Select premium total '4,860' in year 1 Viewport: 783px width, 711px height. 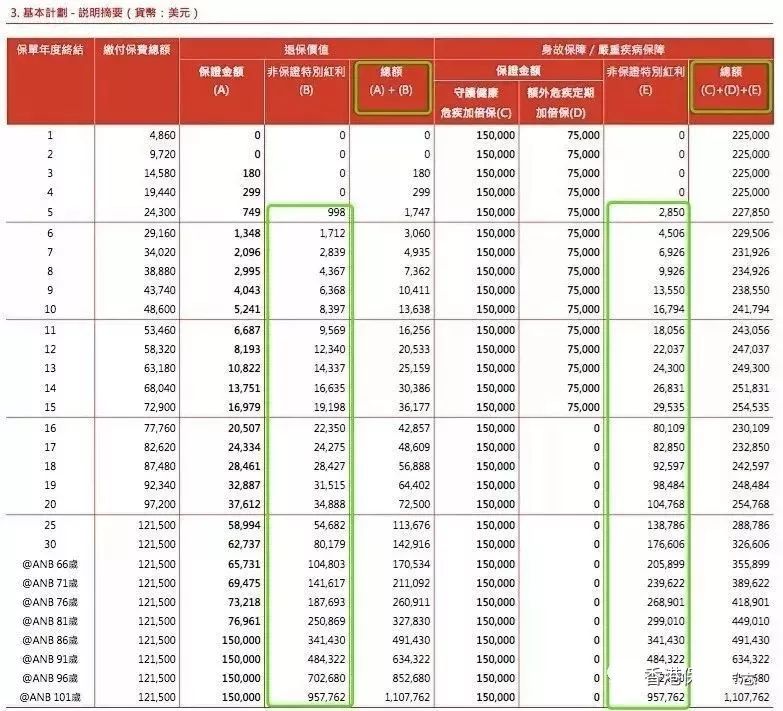pyautogui.click(x=162, y=135)
